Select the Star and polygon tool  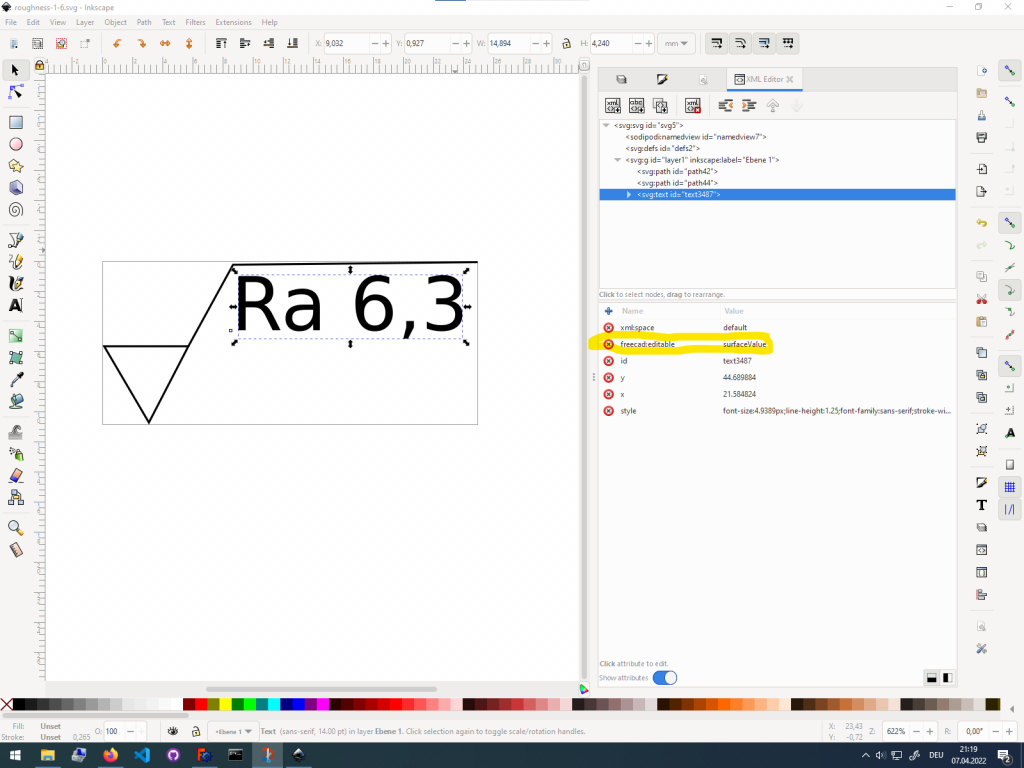[16, 166]
